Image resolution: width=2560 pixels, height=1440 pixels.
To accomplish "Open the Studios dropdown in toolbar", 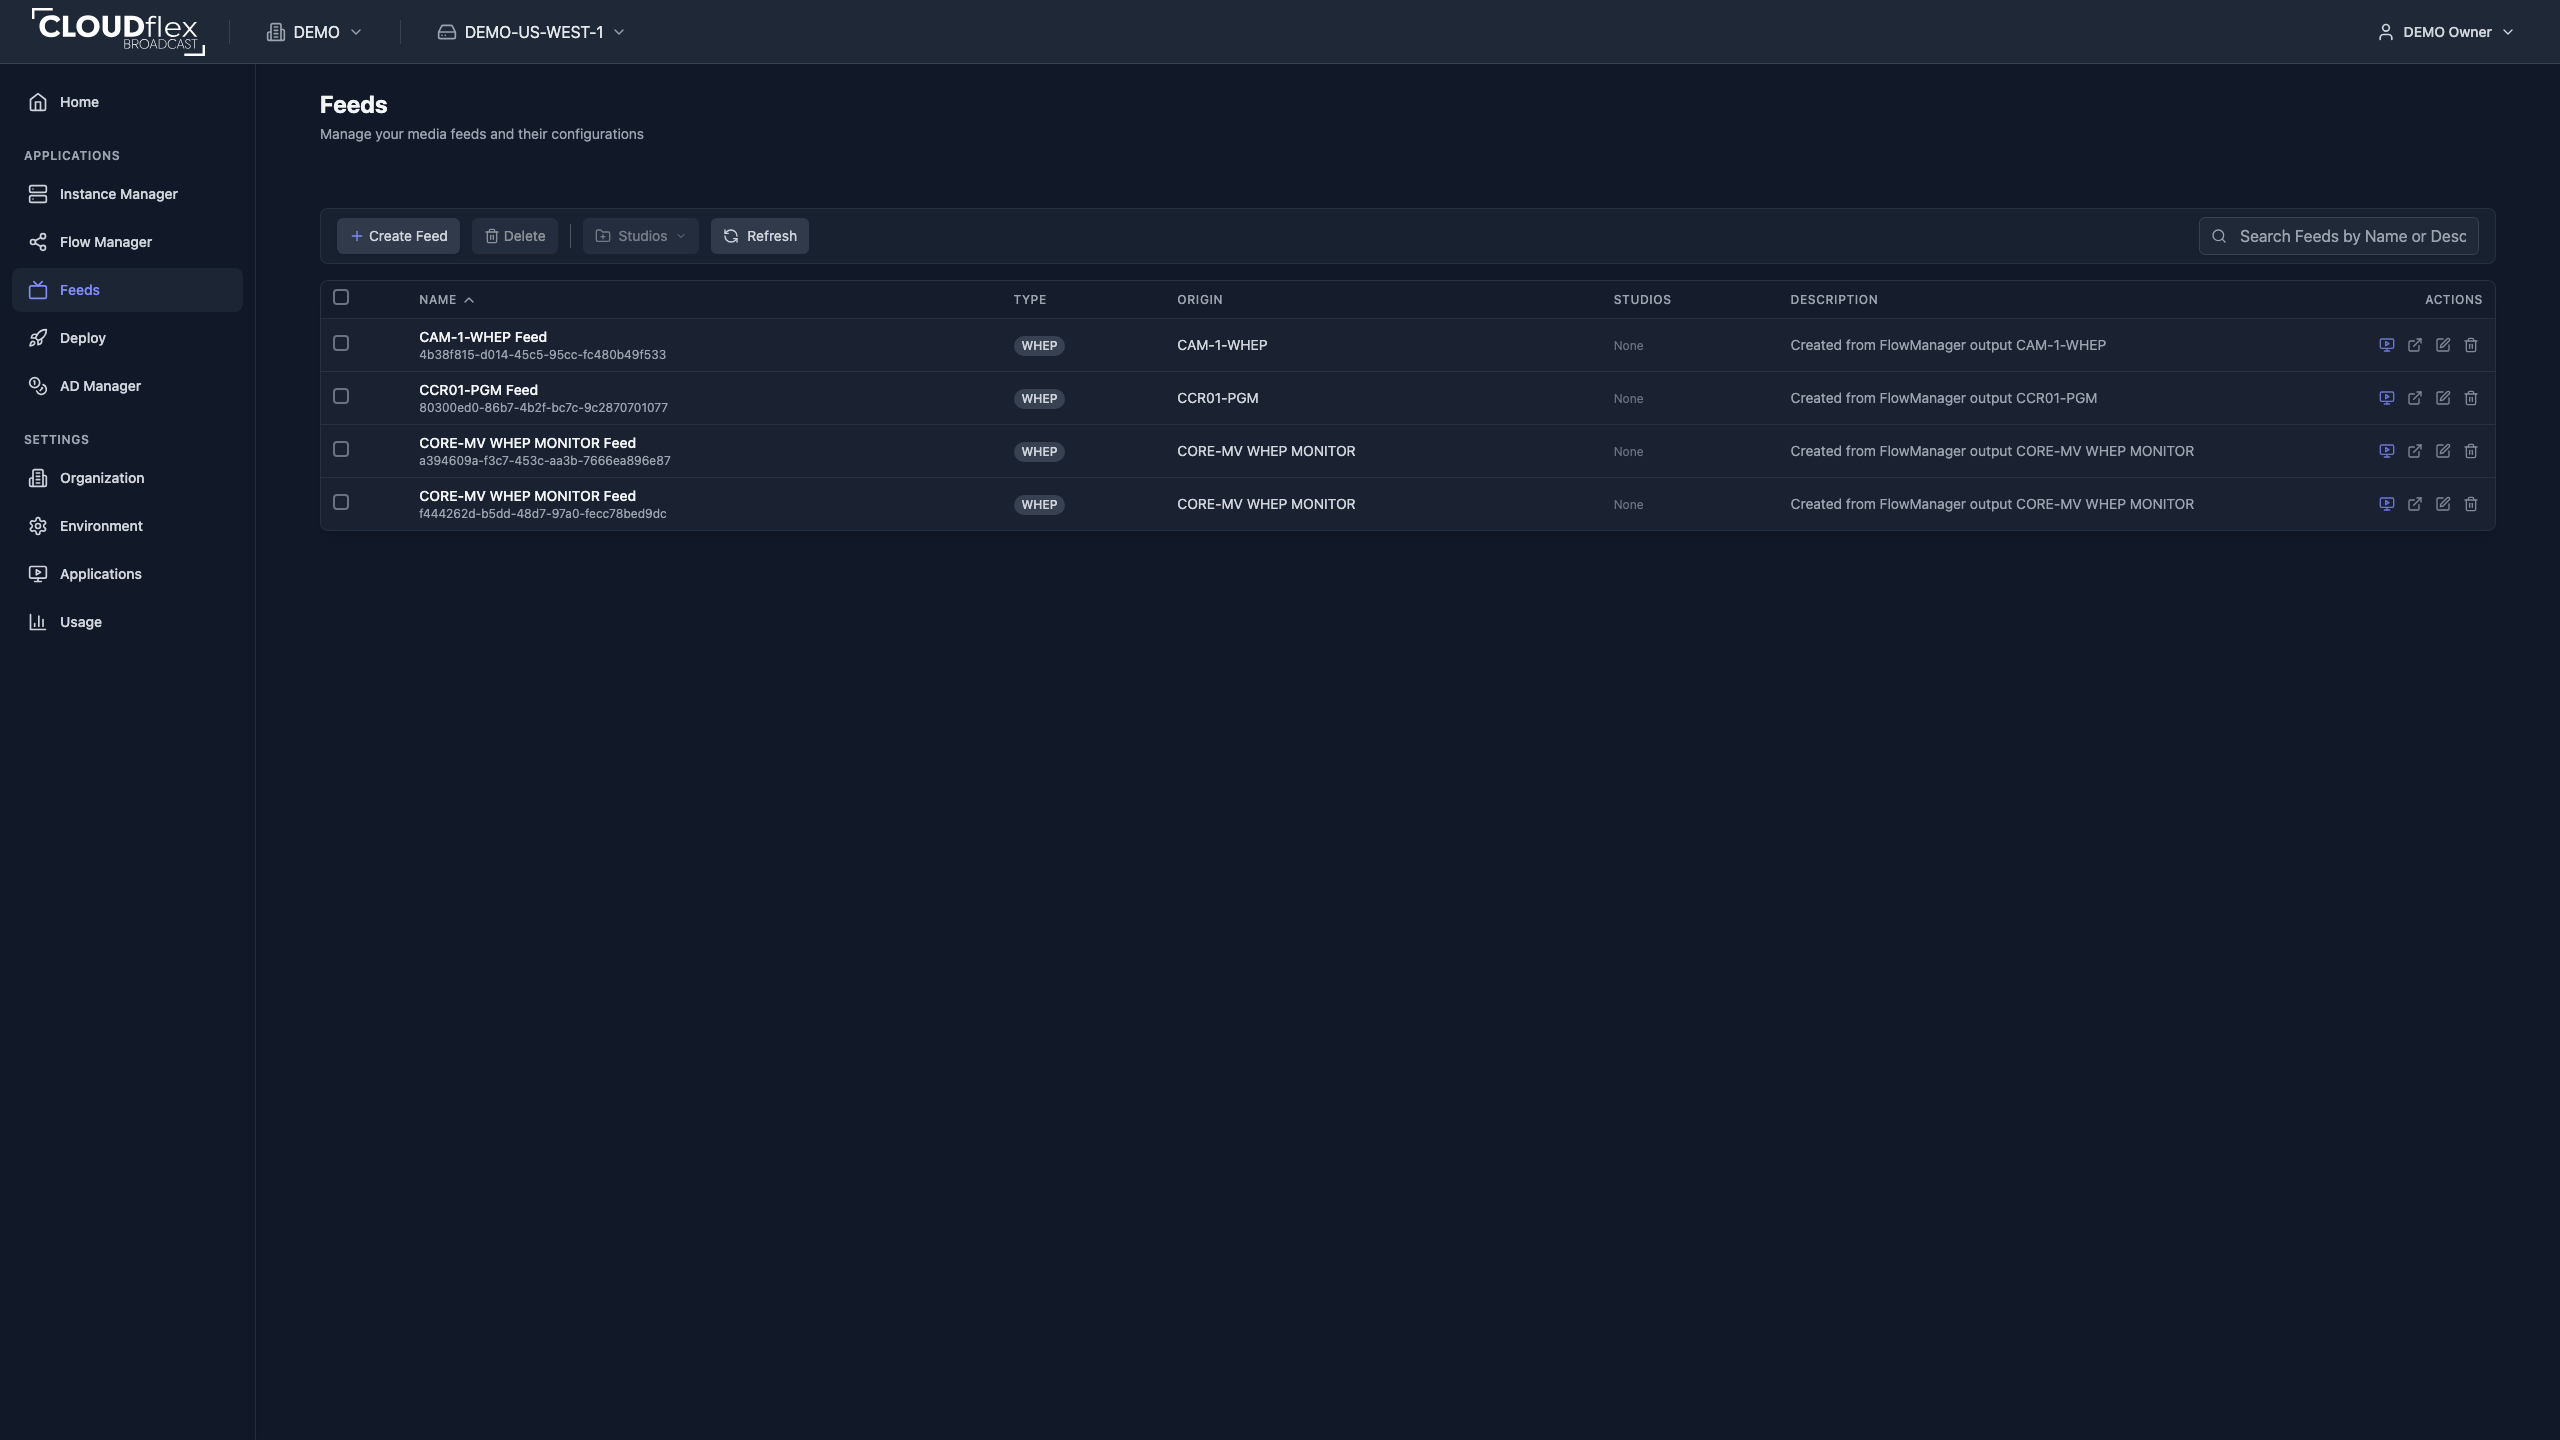I will (x=640, y=236).
